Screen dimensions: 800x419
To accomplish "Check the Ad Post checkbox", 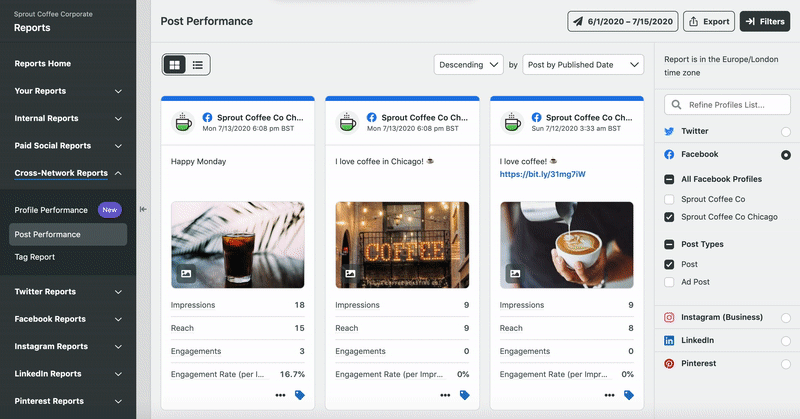I will point(669,282).
